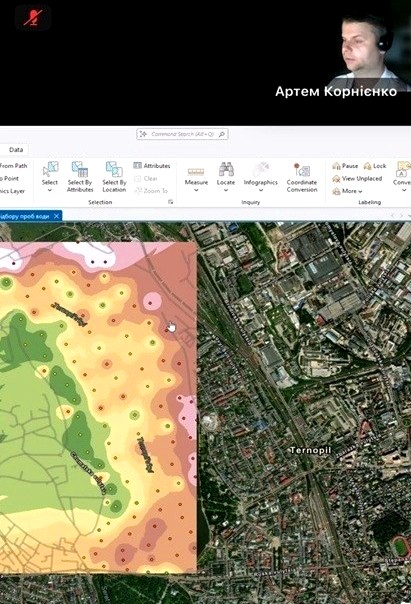Click the red stadium on the satellite map
The image size is (411, 604).
400,546
